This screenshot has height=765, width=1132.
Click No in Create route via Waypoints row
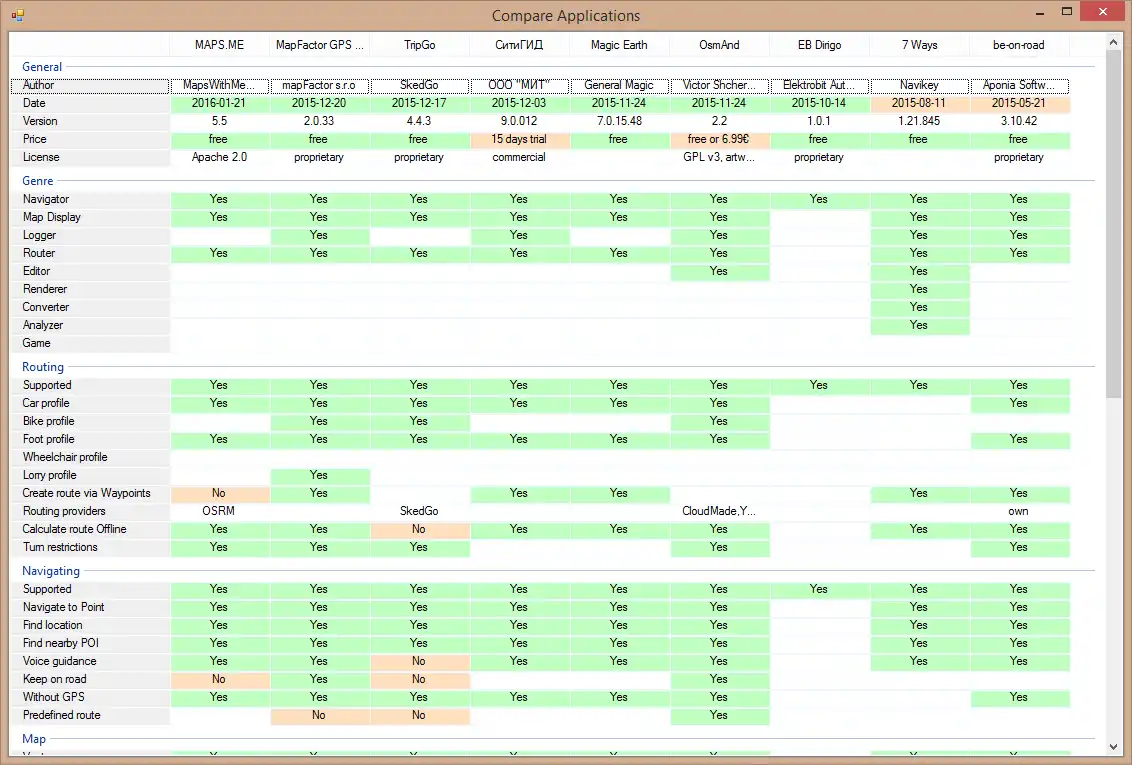[x=219, y=494]
